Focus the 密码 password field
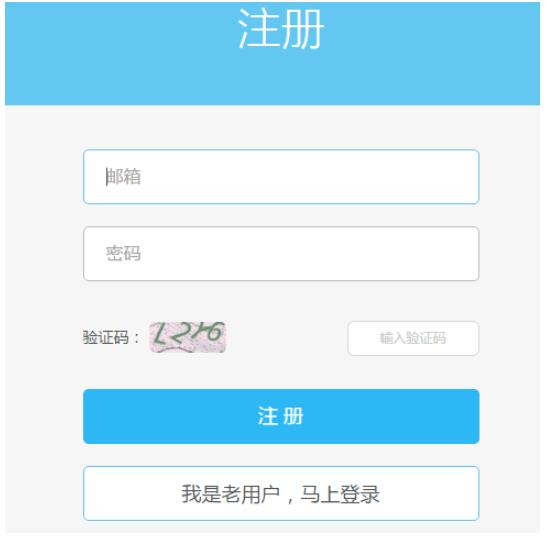The width and height of the screenshot is (547, 539). (281, 253)
